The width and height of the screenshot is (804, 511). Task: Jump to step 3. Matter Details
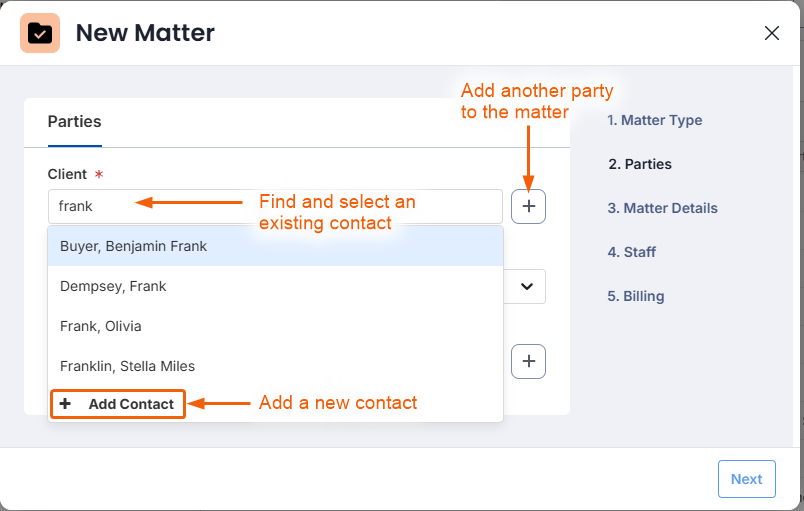tap(662, 208)
